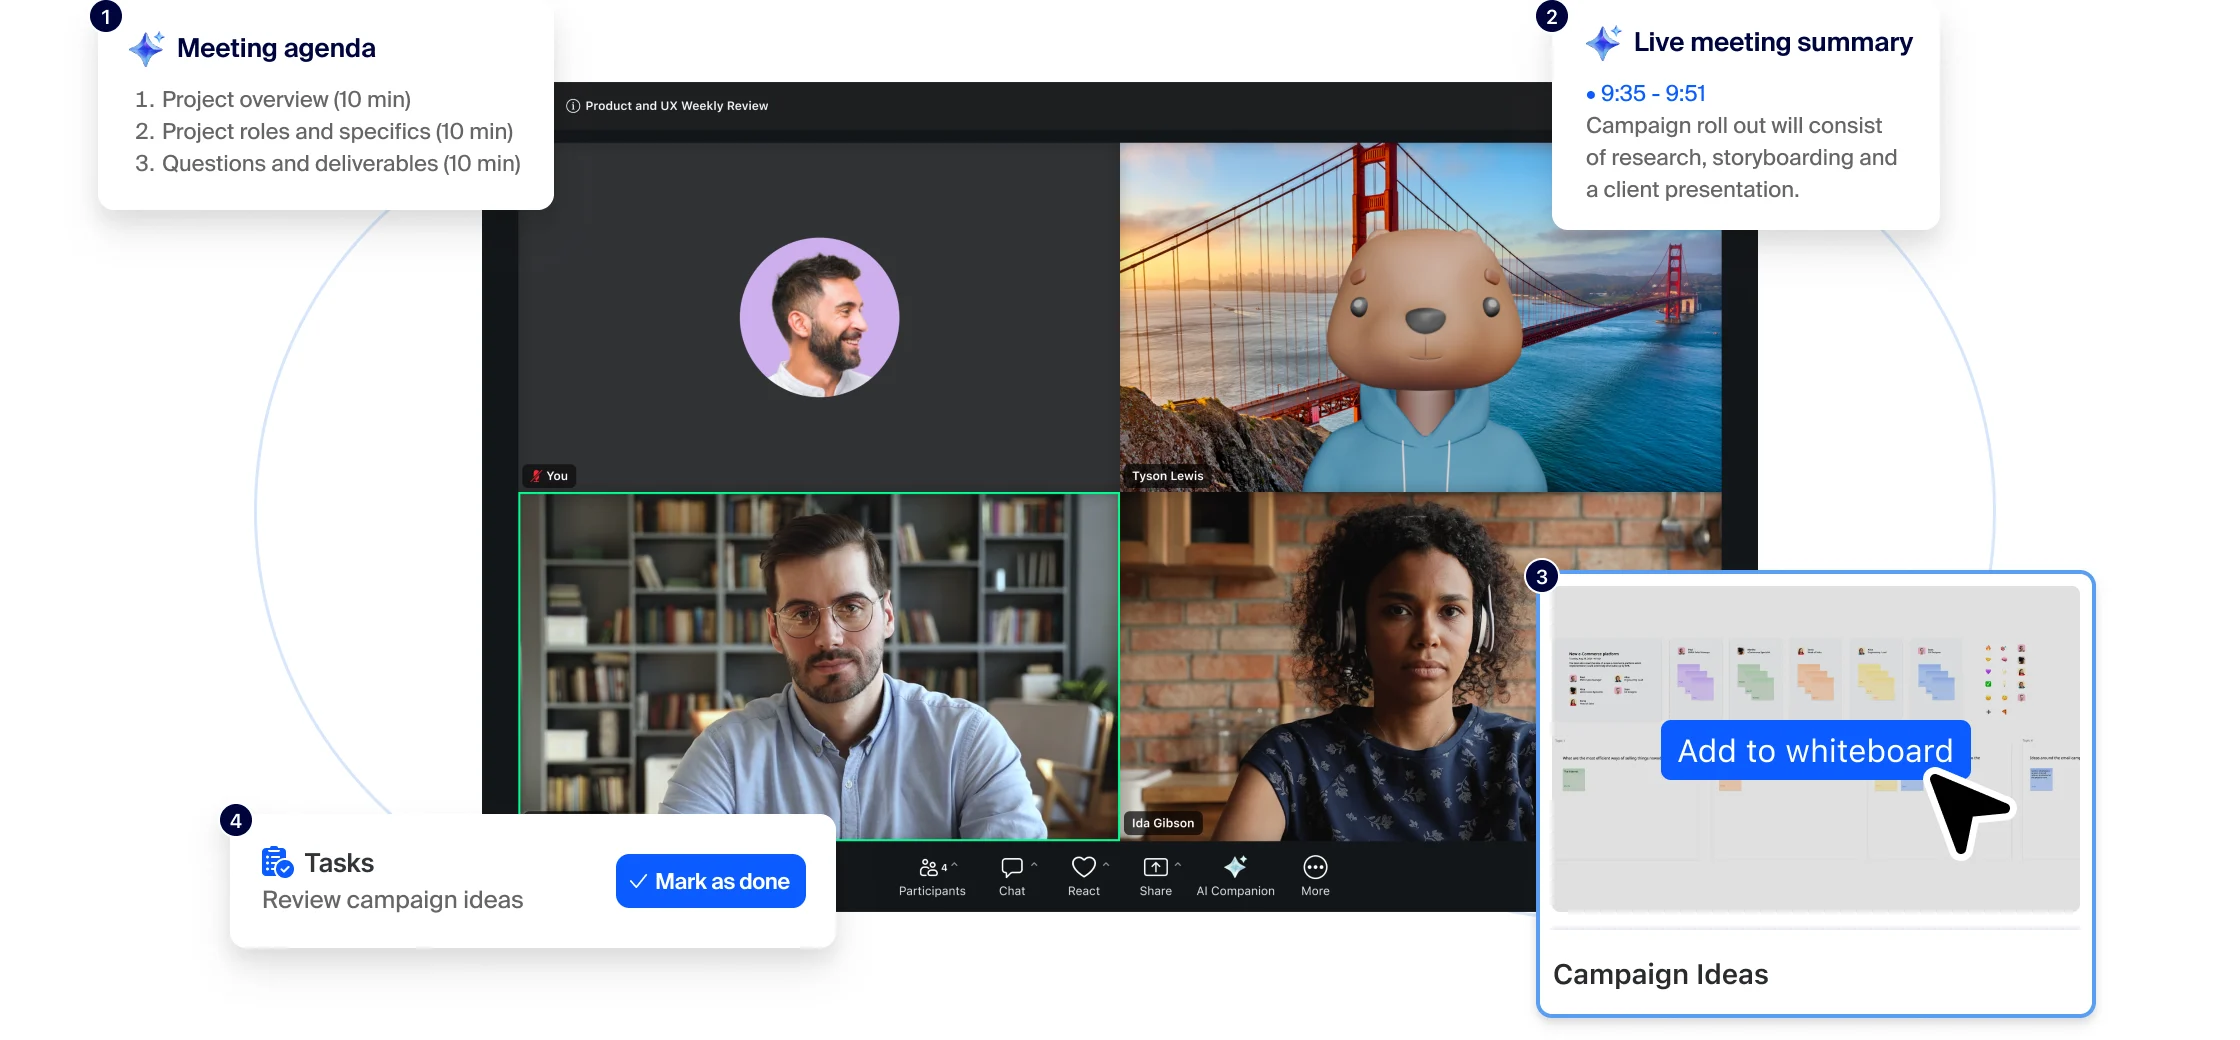
Task: Expand the Share options chevron
Action: (x=1177, y=862)
